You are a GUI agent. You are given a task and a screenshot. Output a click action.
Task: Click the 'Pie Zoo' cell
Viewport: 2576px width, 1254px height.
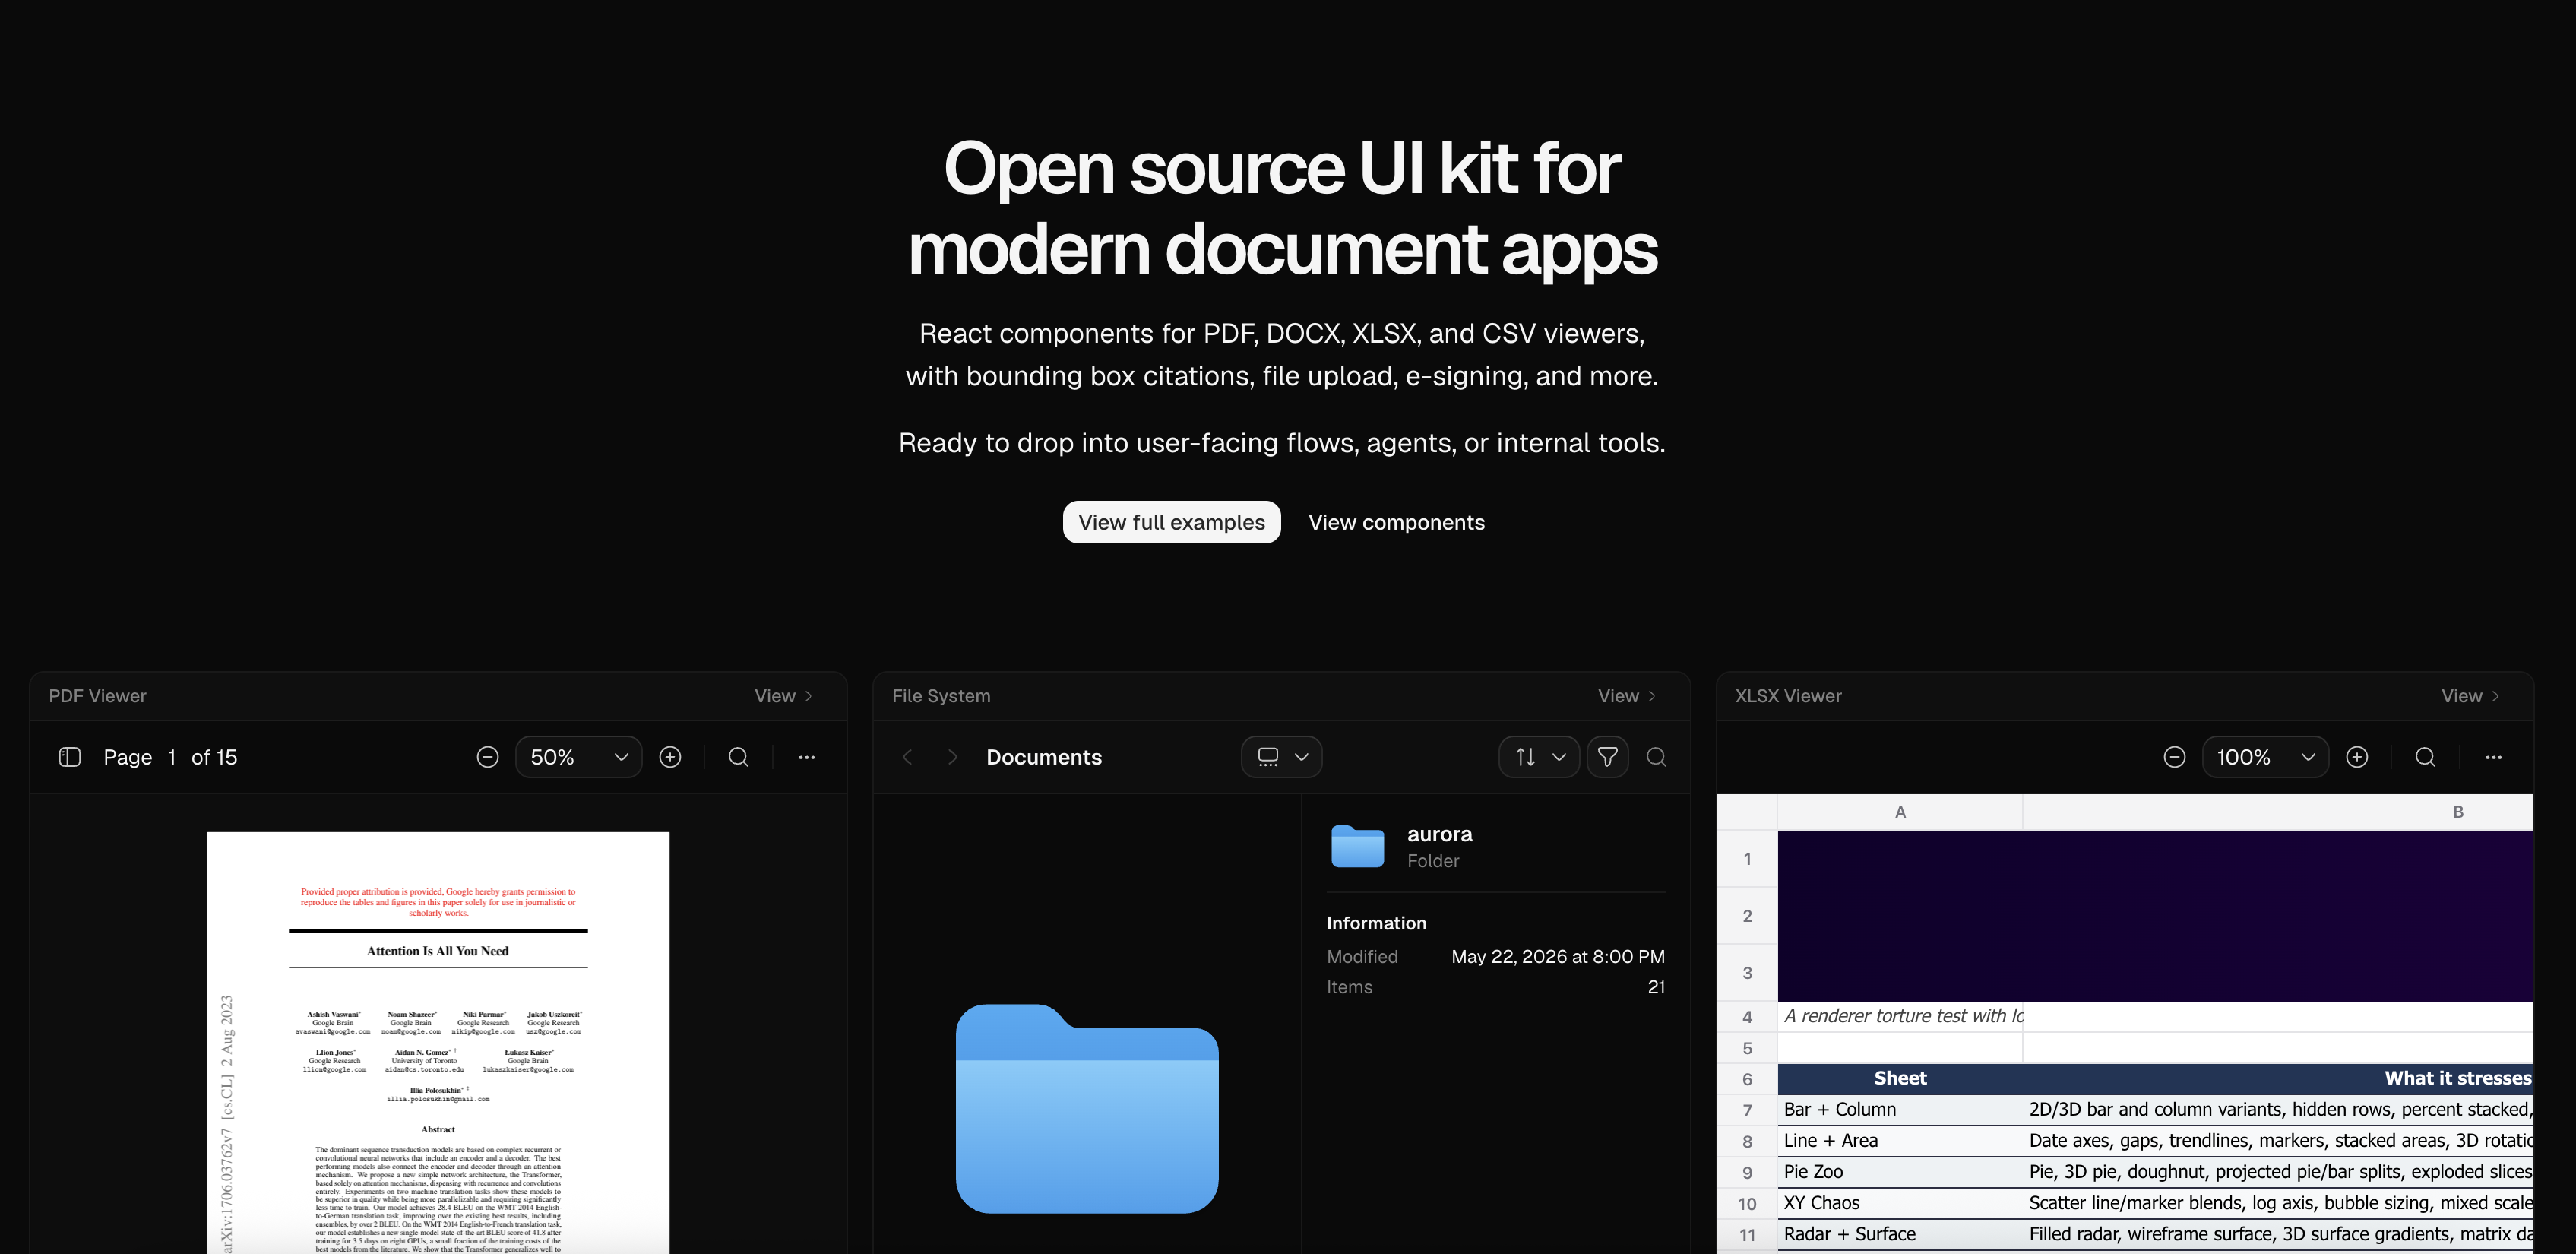(1900, 1172)
